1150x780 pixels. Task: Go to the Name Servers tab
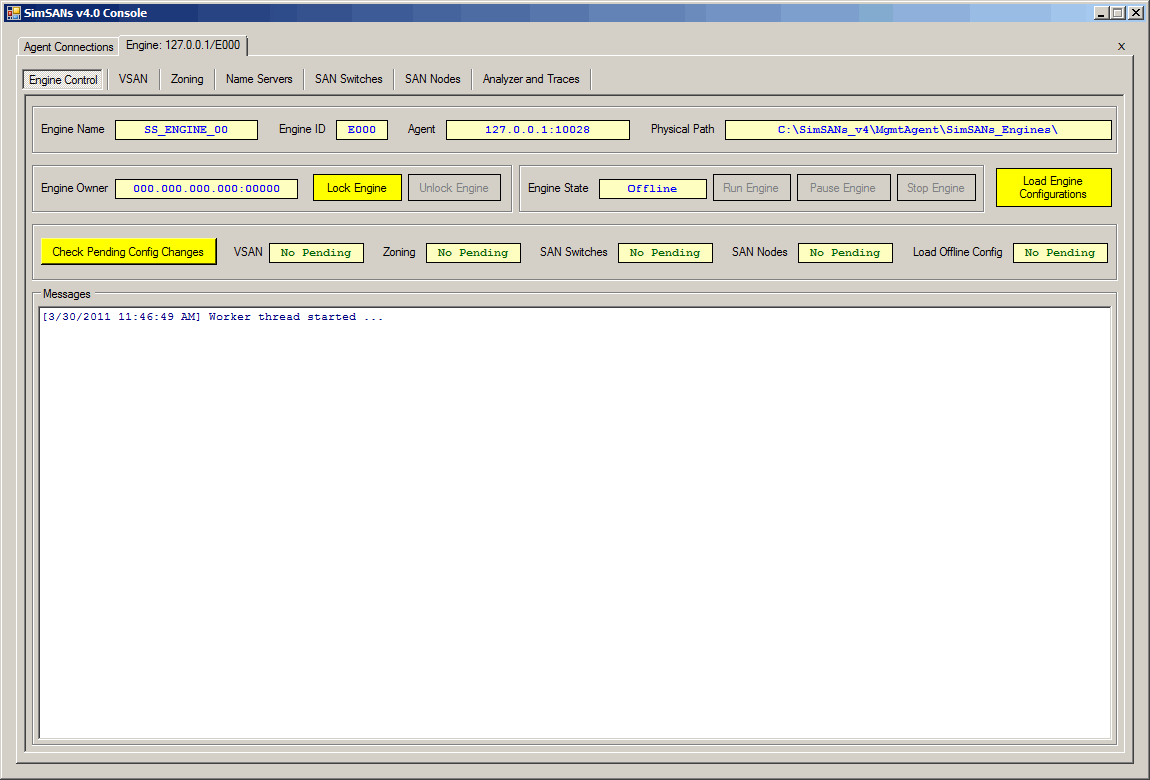pyautogui.click(x=259, y=79)
